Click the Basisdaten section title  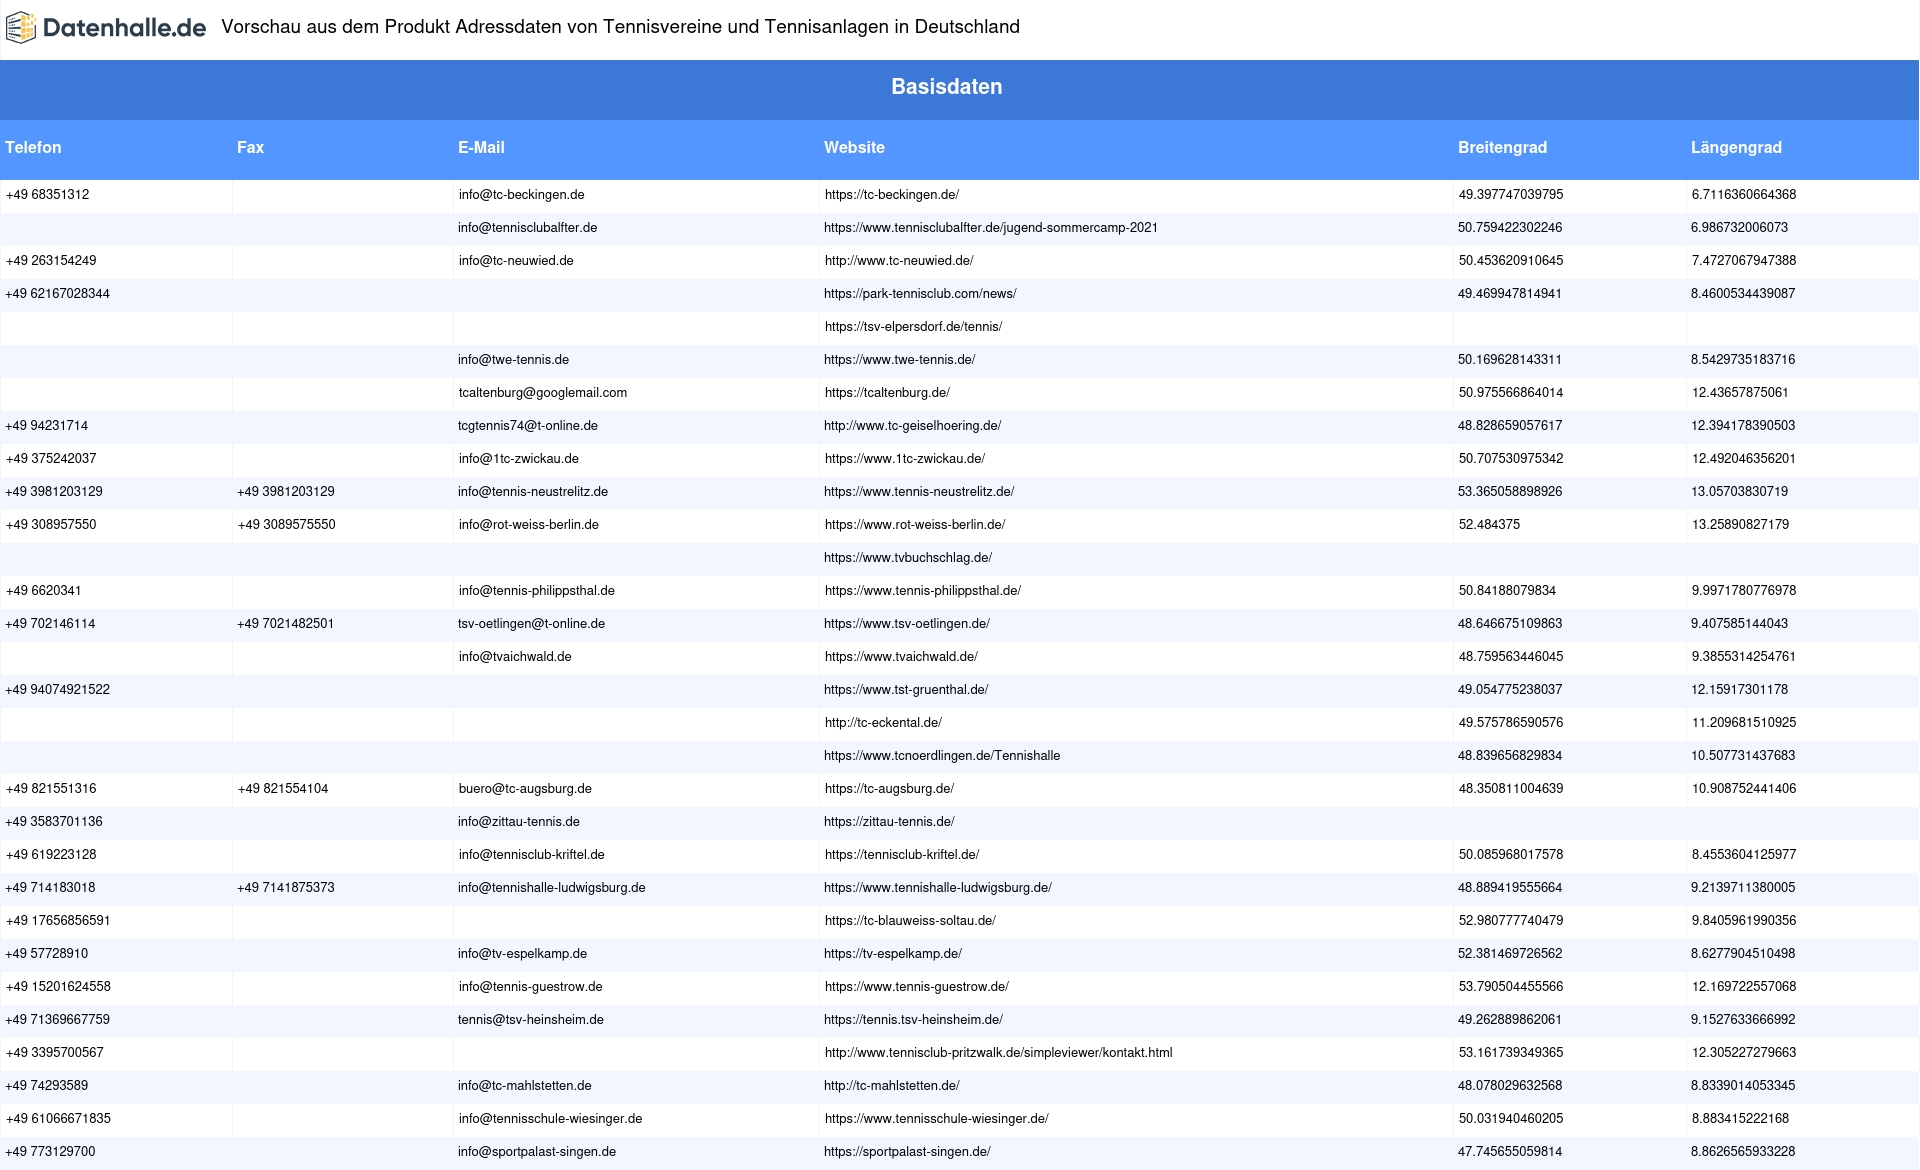947,87
